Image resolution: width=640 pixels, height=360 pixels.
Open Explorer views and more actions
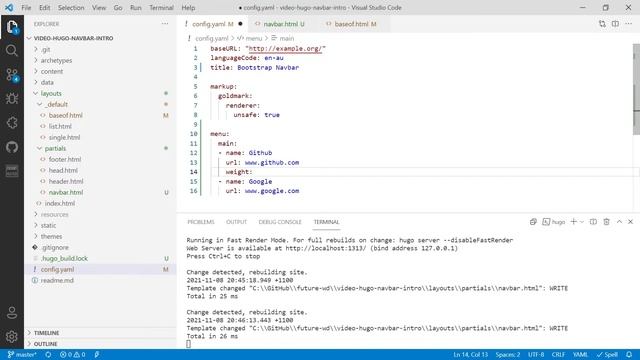164,24
